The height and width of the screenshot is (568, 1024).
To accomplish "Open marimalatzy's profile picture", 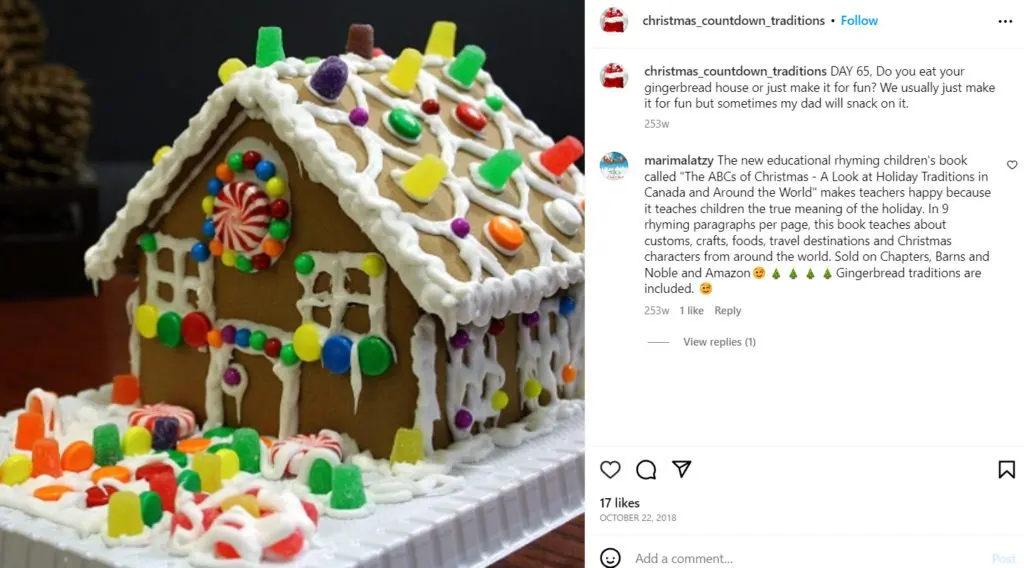I will pyautogui.click(x=614, y=166).
